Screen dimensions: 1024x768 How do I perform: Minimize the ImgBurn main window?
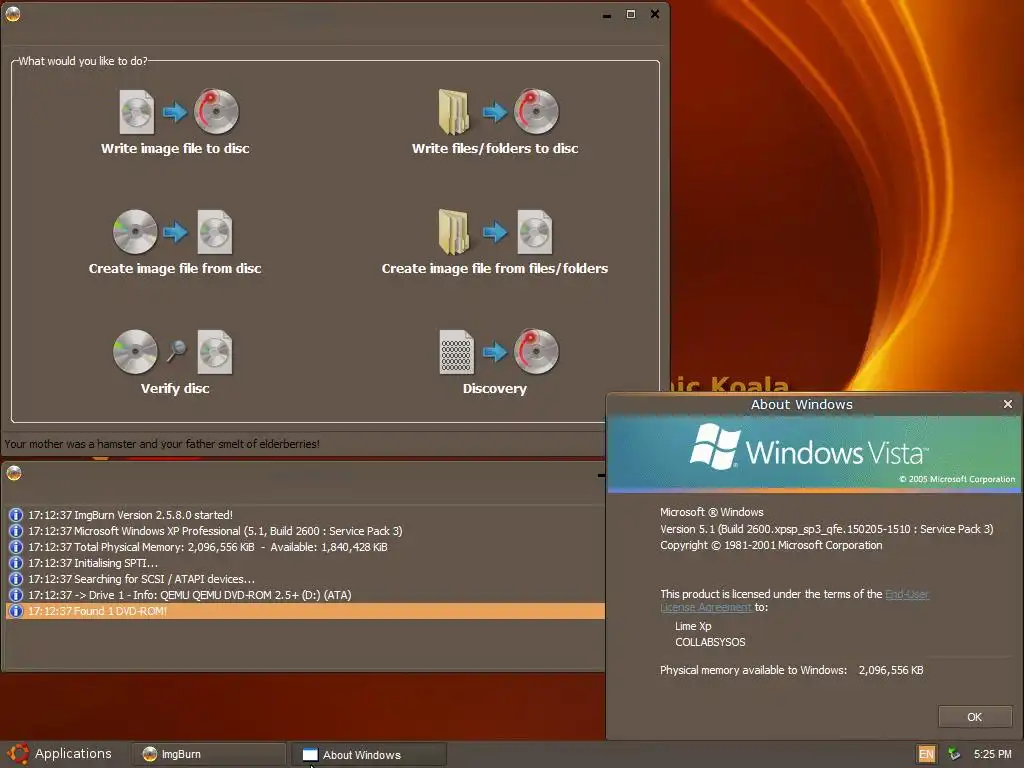[x=607, y=14]
